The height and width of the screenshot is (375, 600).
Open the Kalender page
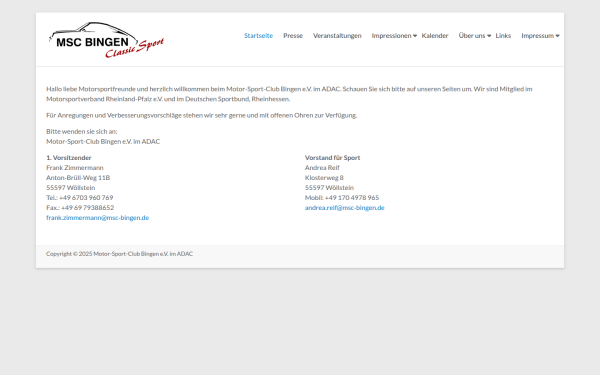coord(435,36)
